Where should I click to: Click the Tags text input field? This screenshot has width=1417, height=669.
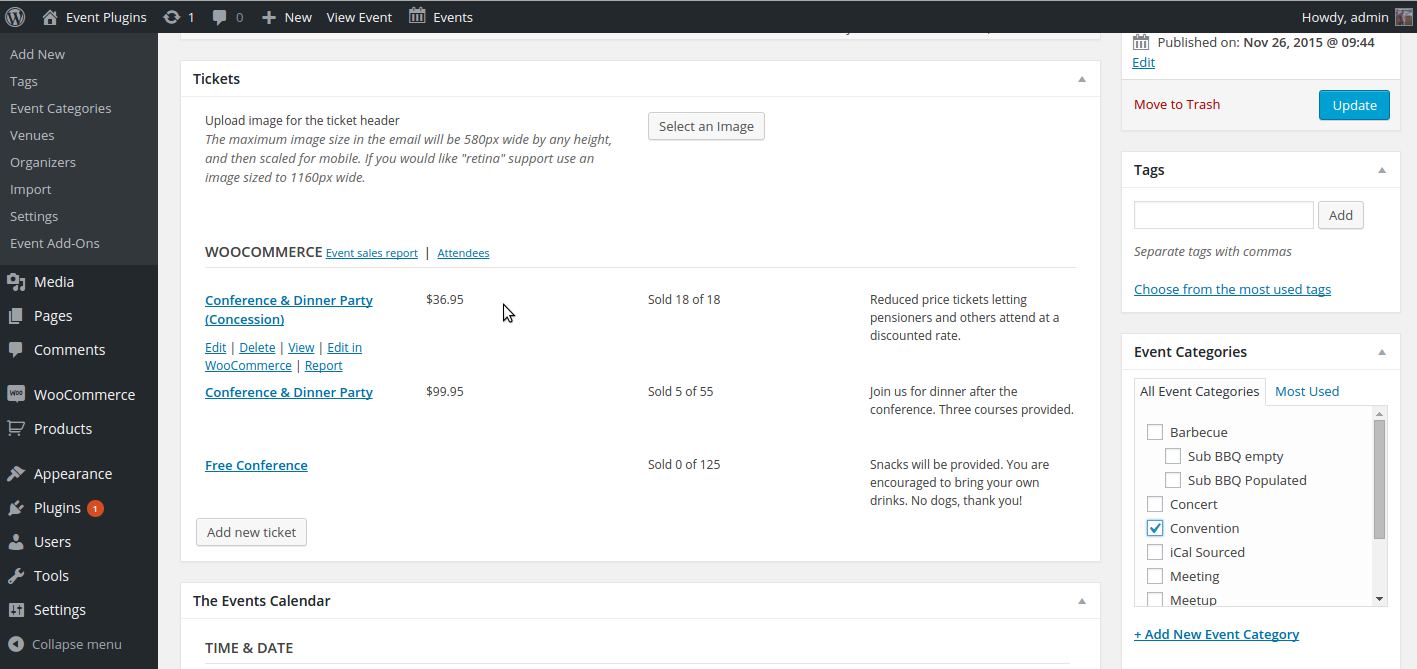pyautogui.click(x=1223, y=215)
